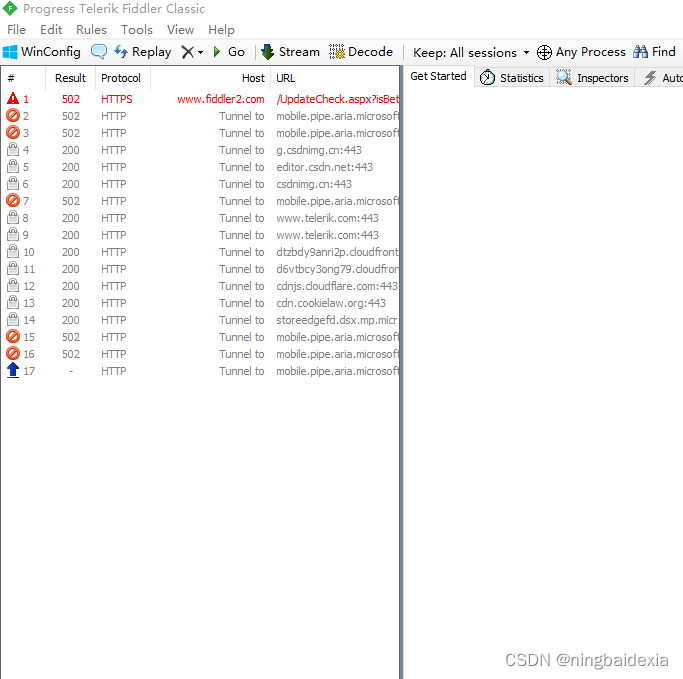This screenshot has height=679, width=683.
Task: Click the lock icon of session 12
Action: [13, 285]
